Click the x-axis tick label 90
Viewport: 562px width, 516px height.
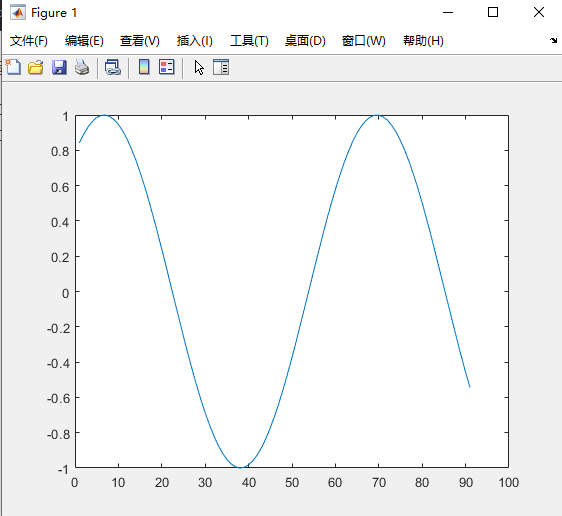[466, 483]
